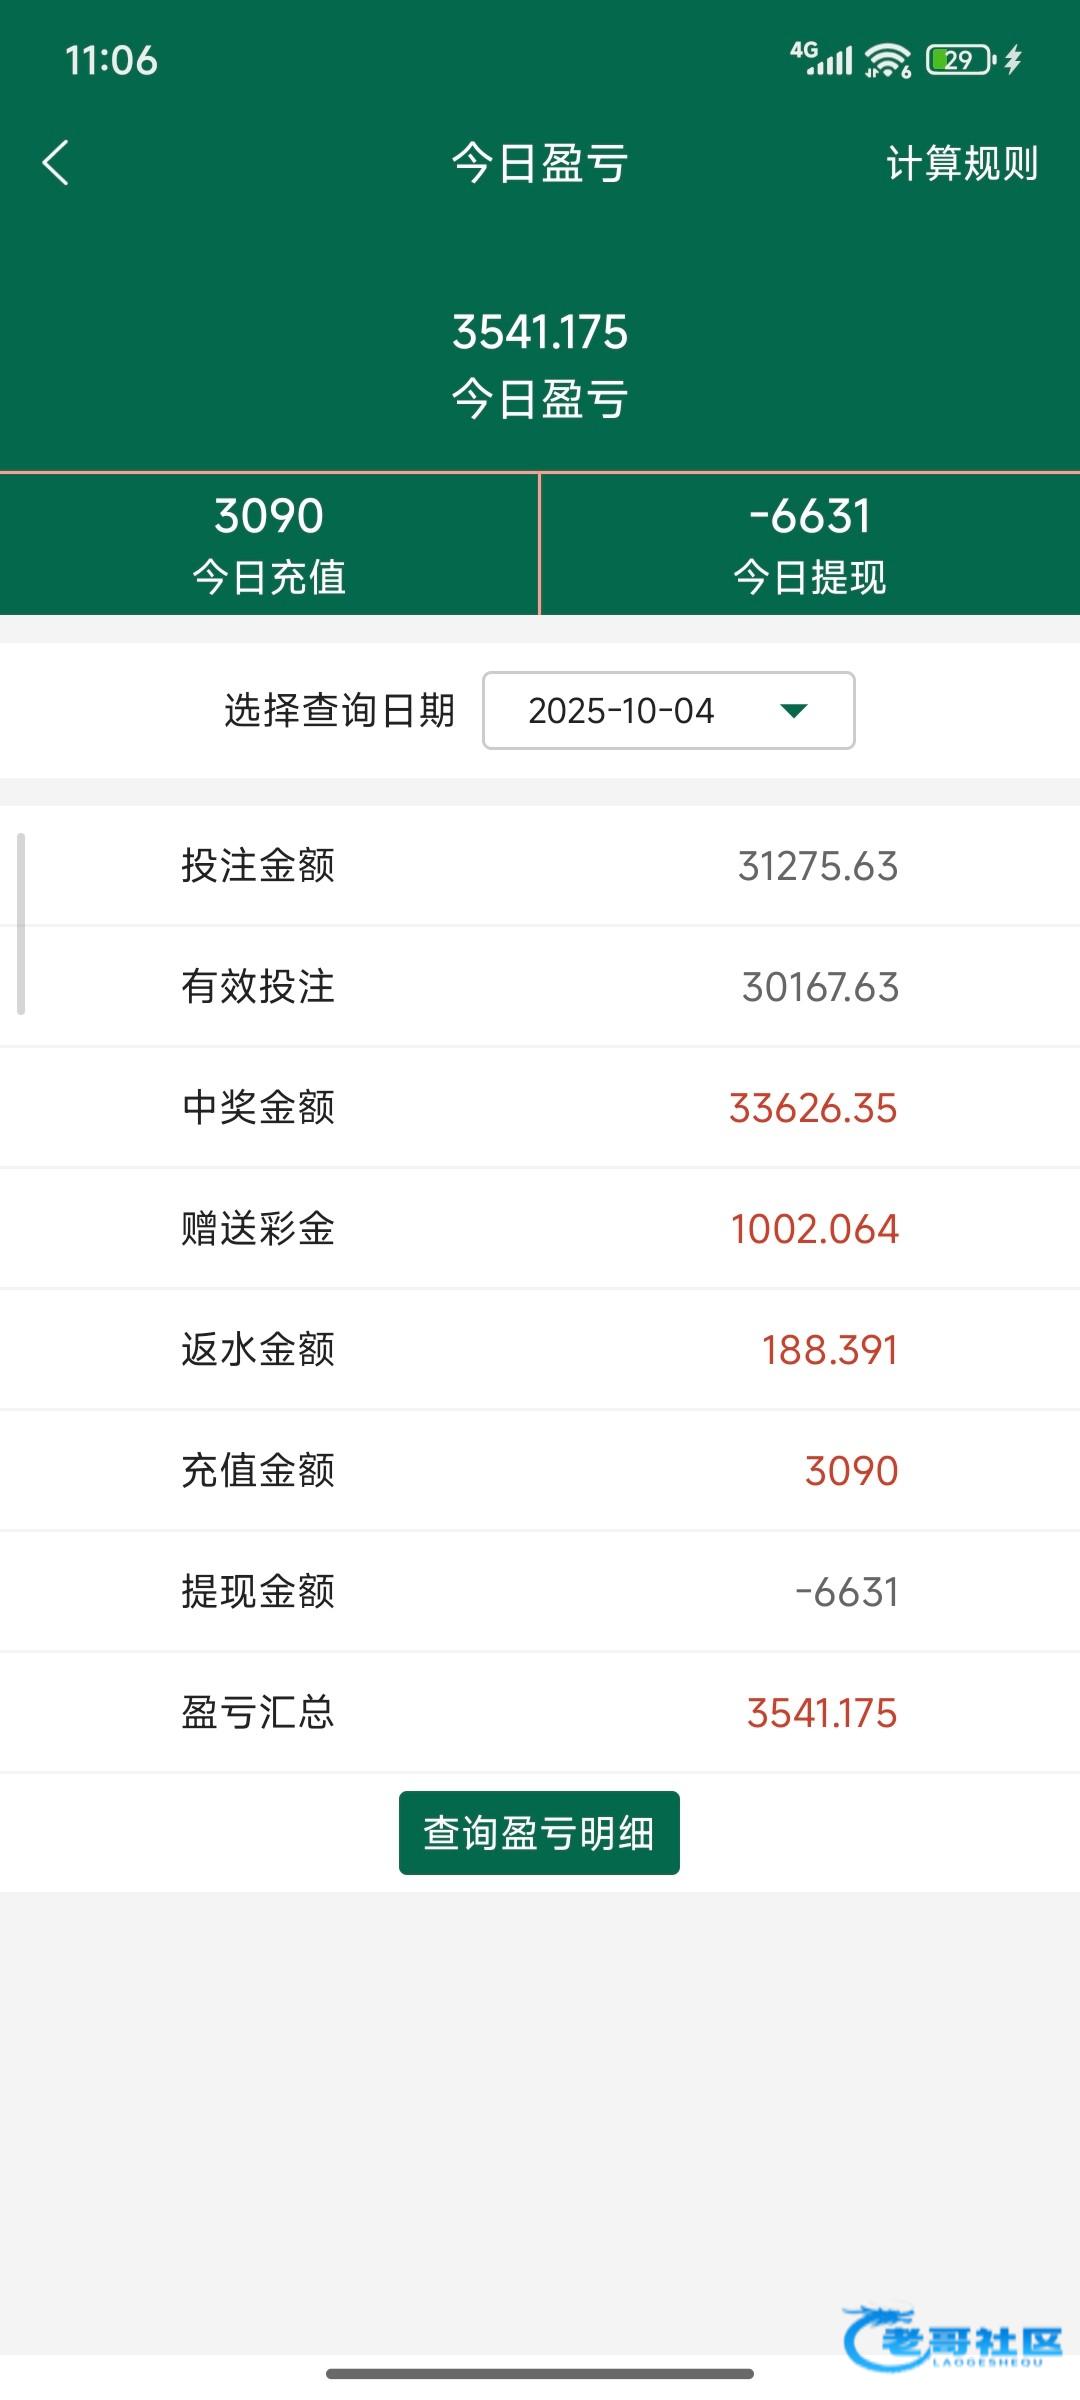Select the 盈亏汇总 row
This screenshot has width=1080, height=2400.
(540, 1713)
